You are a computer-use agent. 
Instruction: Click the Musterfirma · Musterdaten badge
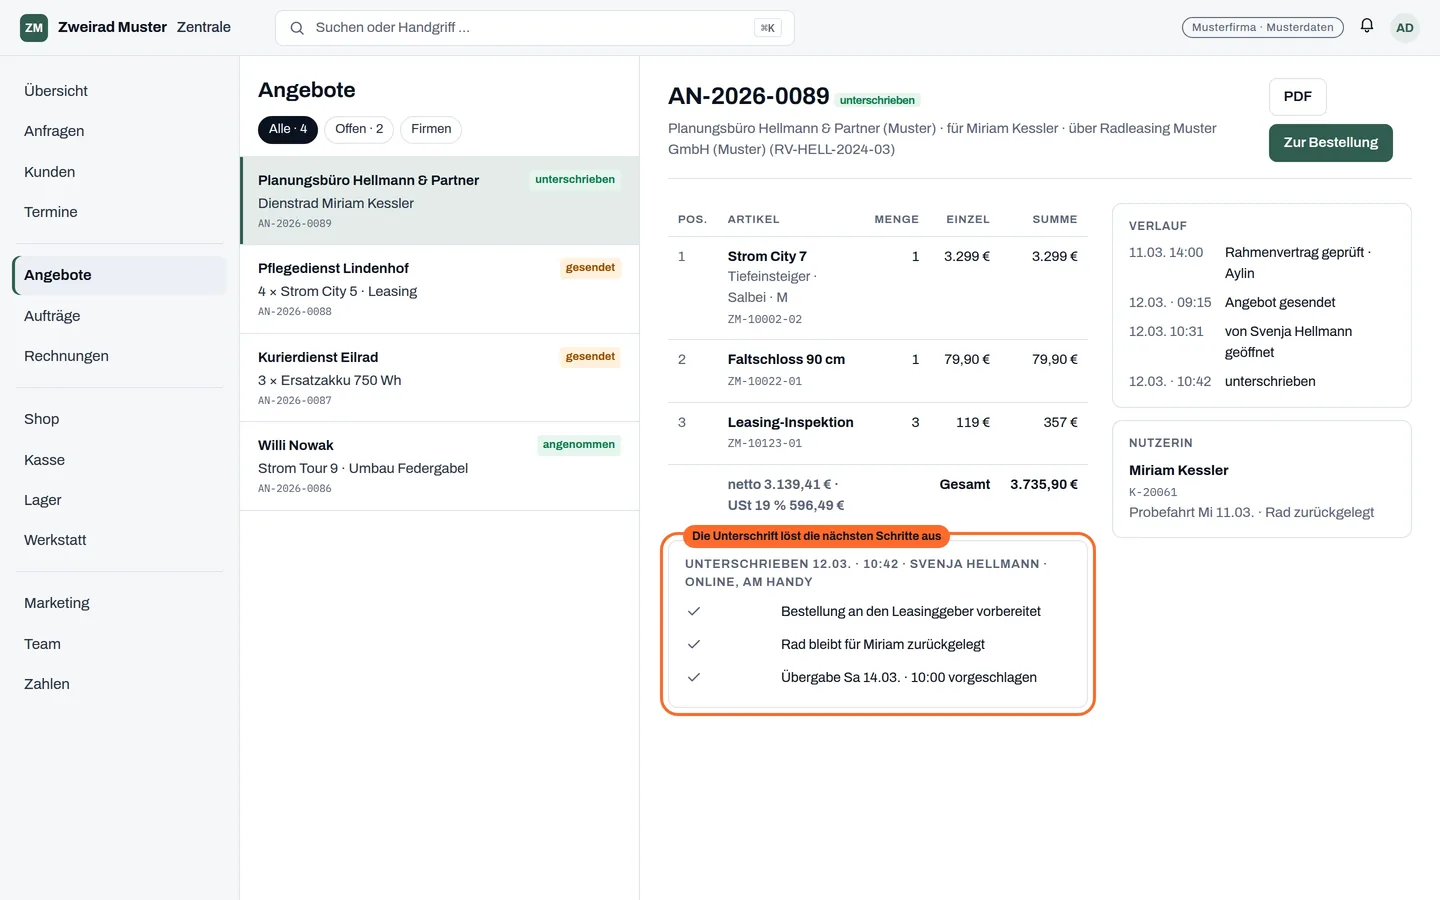[x=1262, y=28]
